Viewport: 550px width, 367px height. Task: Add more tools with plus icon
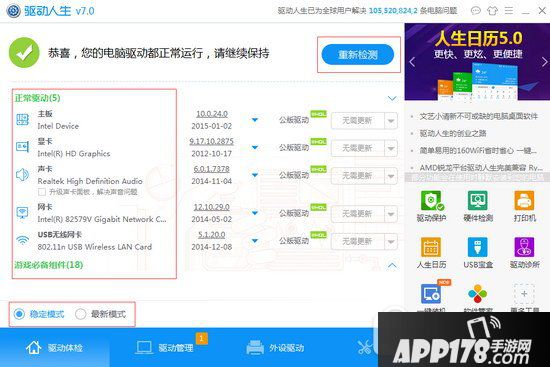coord(524,294)
